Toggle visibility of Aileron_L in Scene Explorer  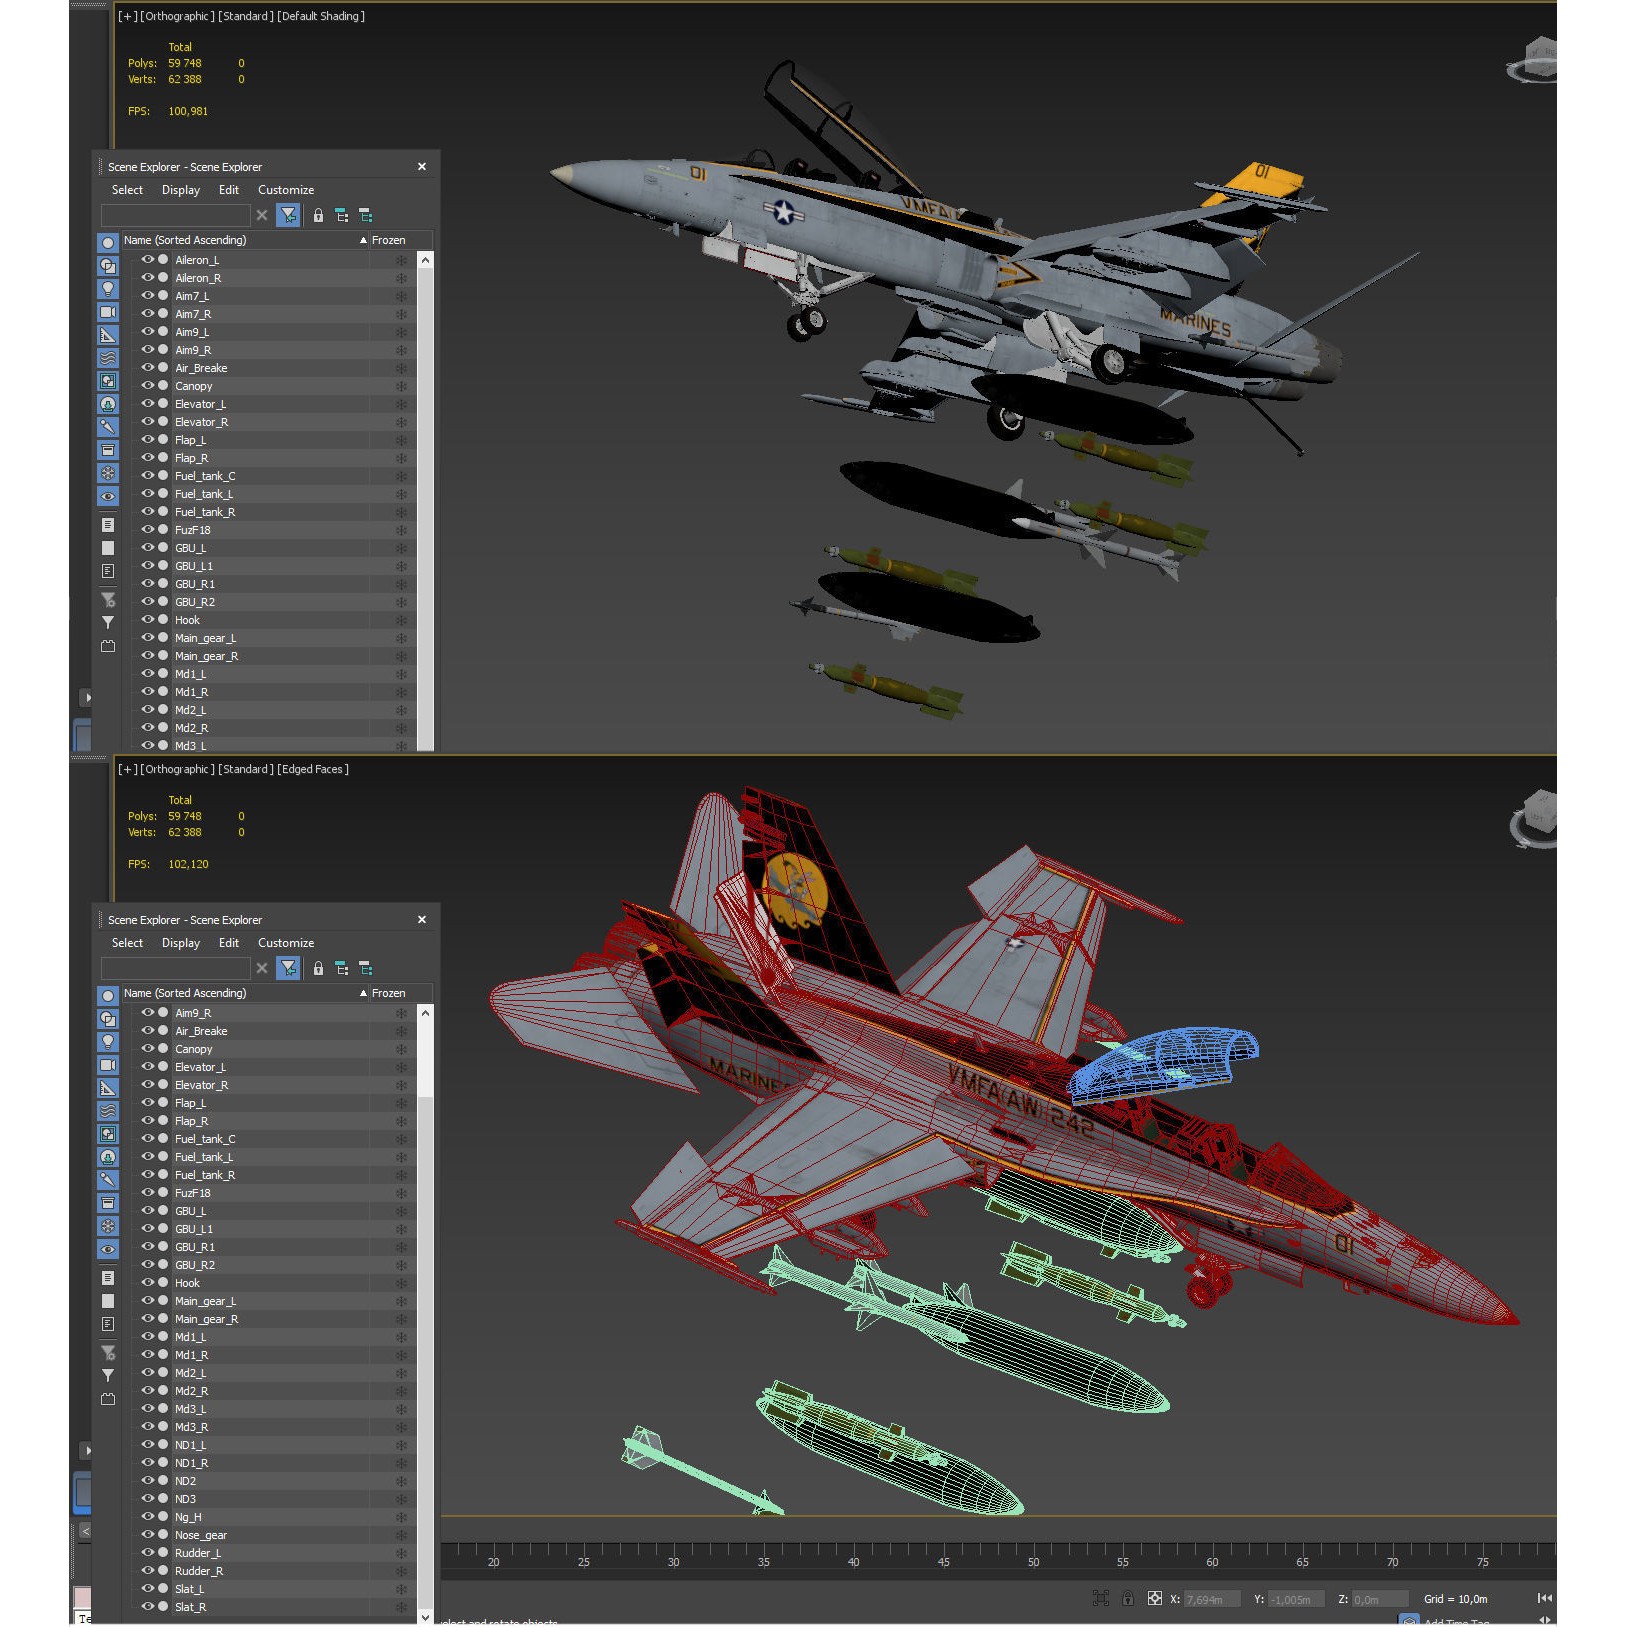[148, 259]
